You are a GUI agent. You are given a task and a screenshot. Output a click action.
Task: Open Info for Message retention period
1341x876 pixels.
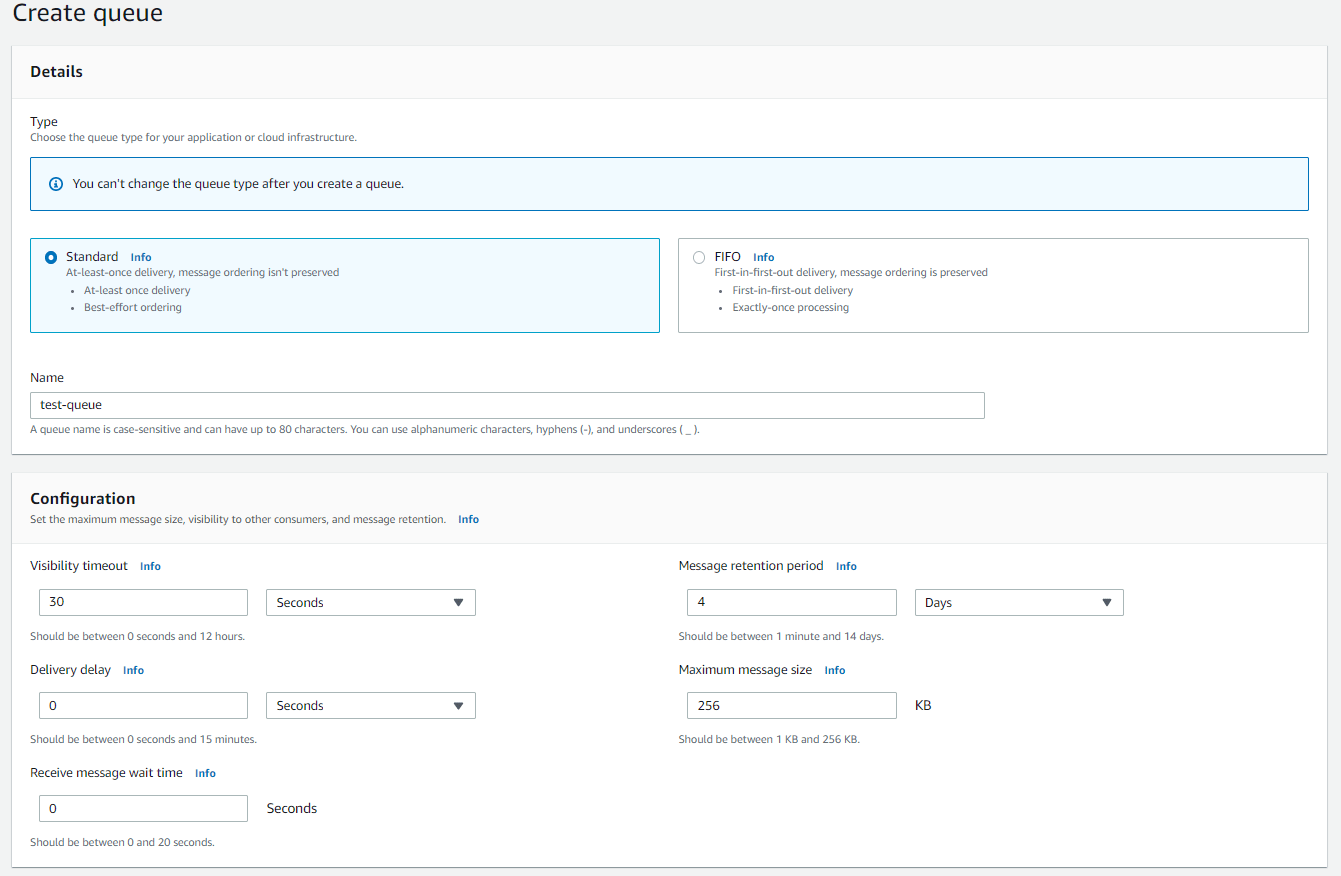(x=846, y=566)
